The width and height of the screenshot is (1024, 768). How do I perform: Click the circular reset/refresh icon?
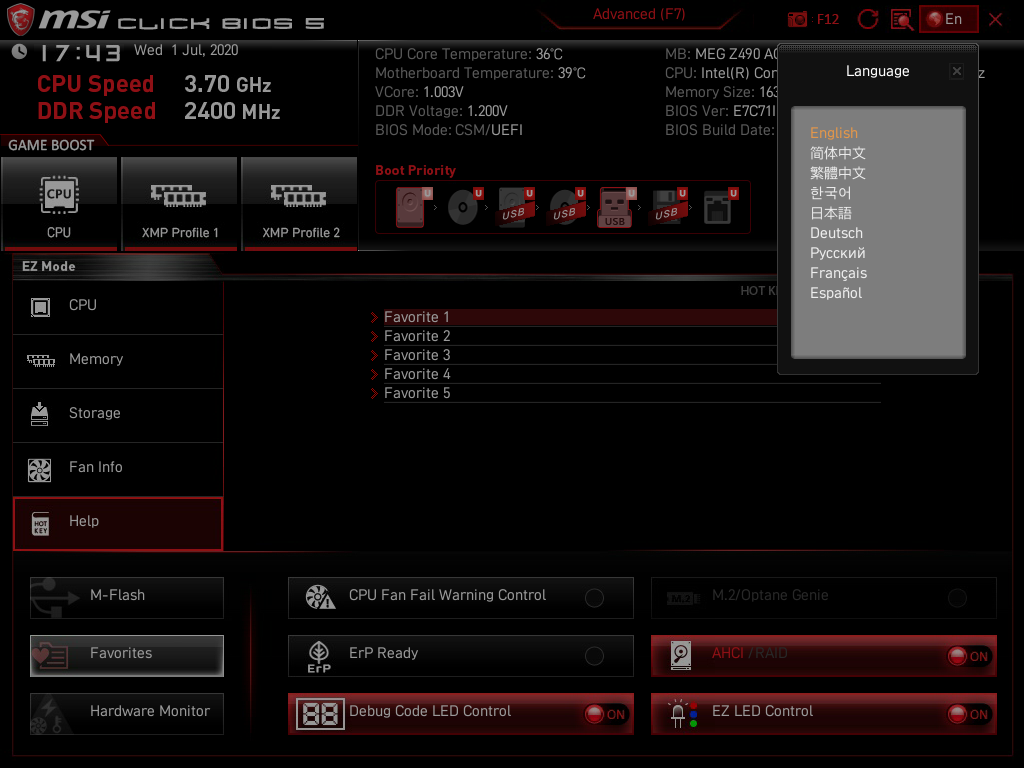coord(868,20)
